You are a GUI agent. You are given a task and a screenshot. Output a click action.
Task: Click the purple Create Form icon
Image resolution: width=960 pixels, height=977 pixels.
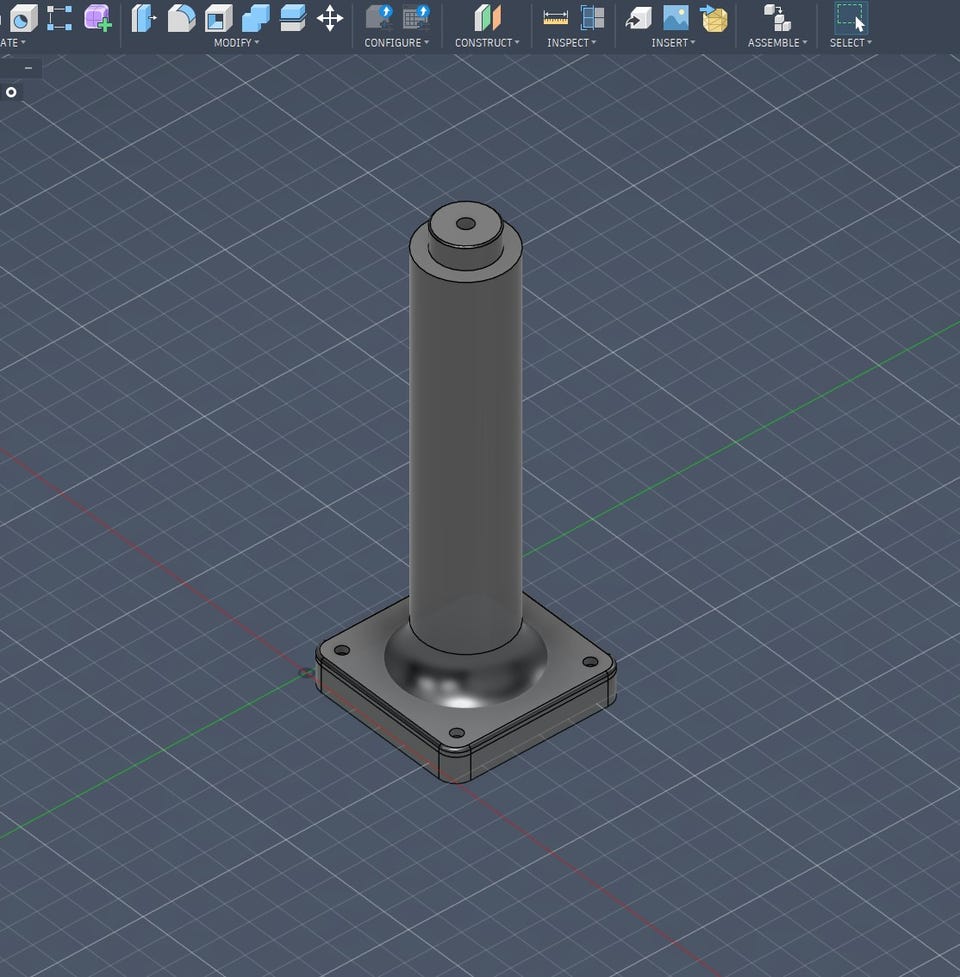98,17
